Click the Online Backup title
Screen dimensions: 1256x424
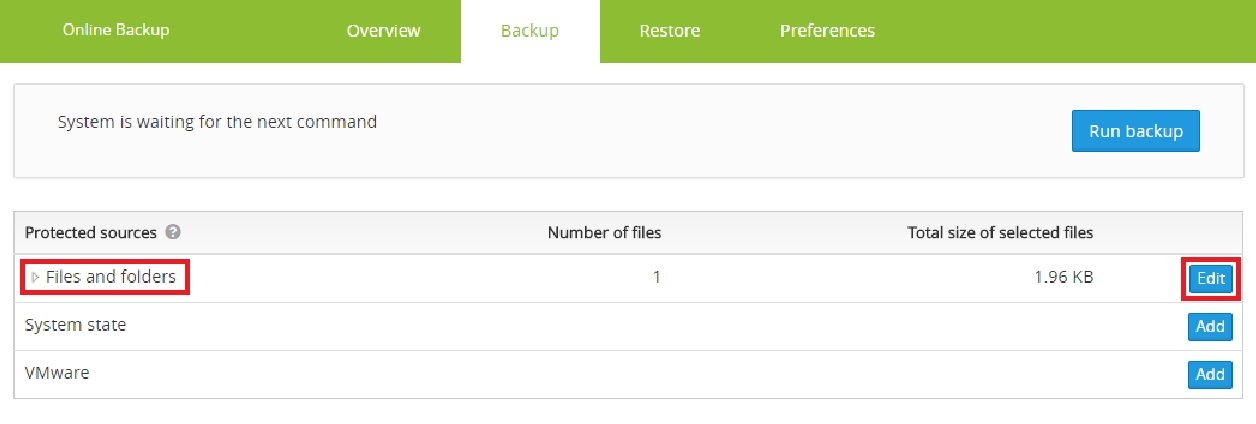pyautogui.click(x=116, y=30)
